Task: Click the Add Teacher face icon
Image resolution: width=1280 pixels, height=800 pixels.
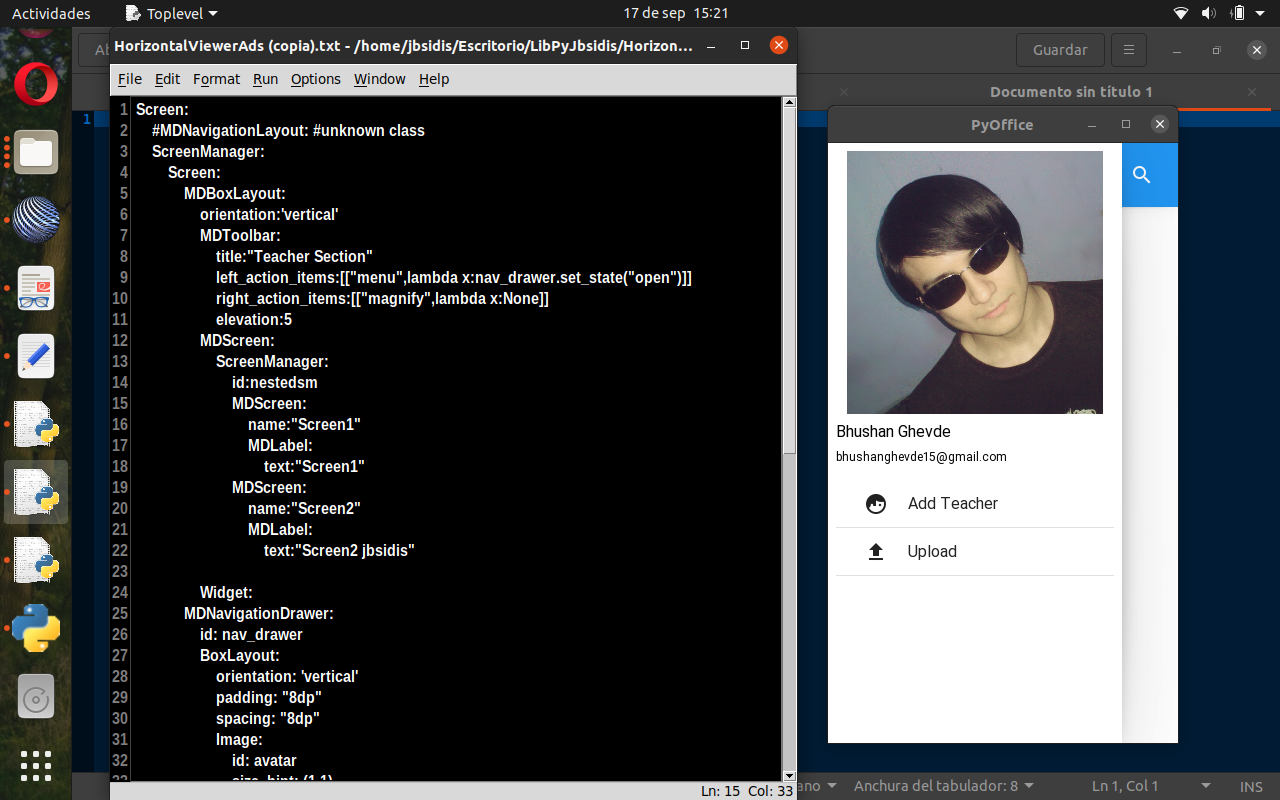Action: 876,504
